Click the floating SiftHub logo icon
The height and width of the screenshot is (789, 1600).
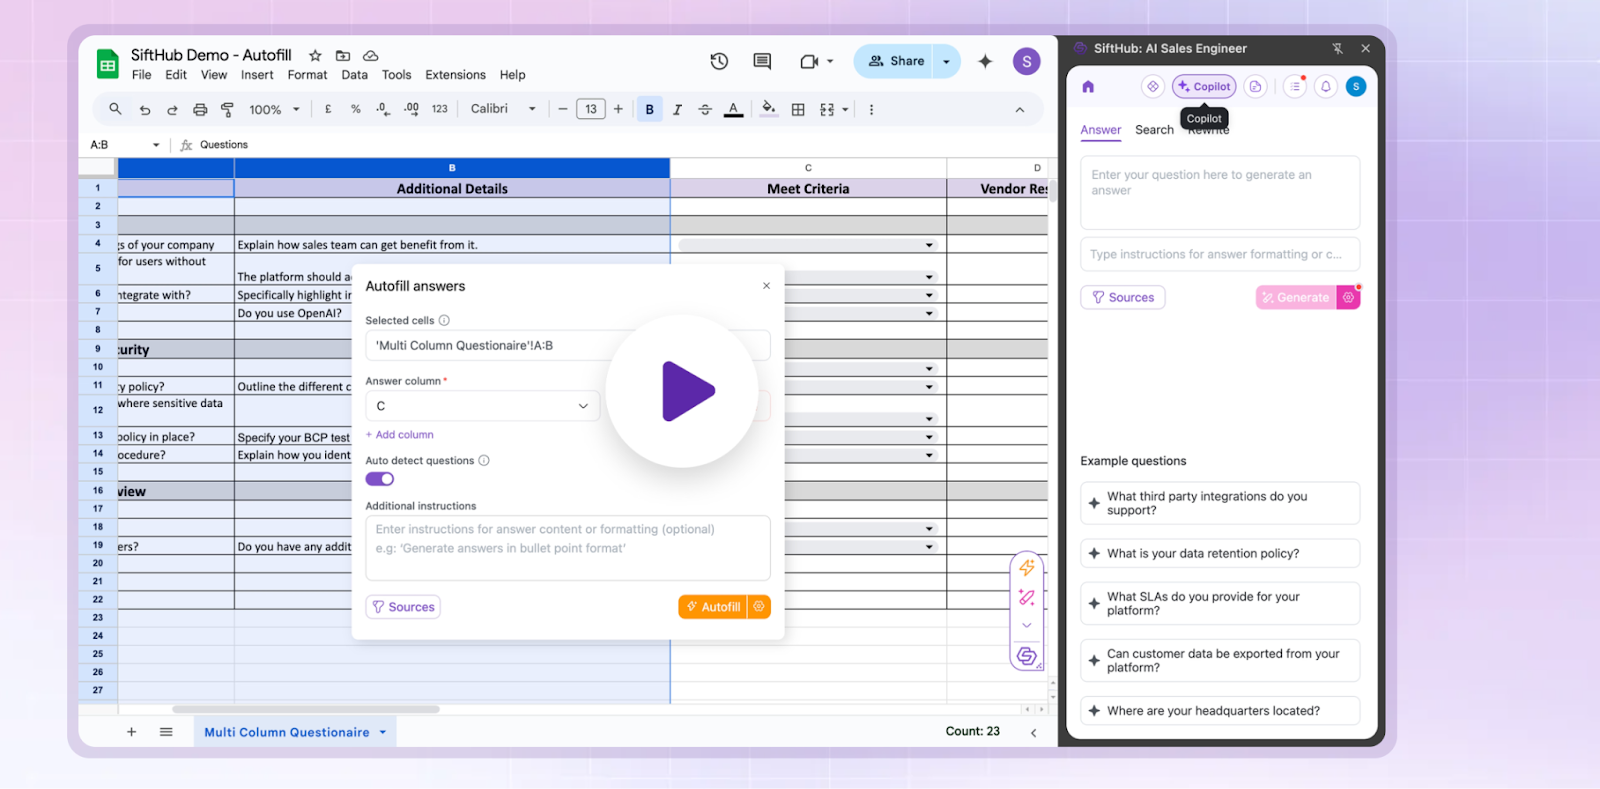[x=1027, y=656]
